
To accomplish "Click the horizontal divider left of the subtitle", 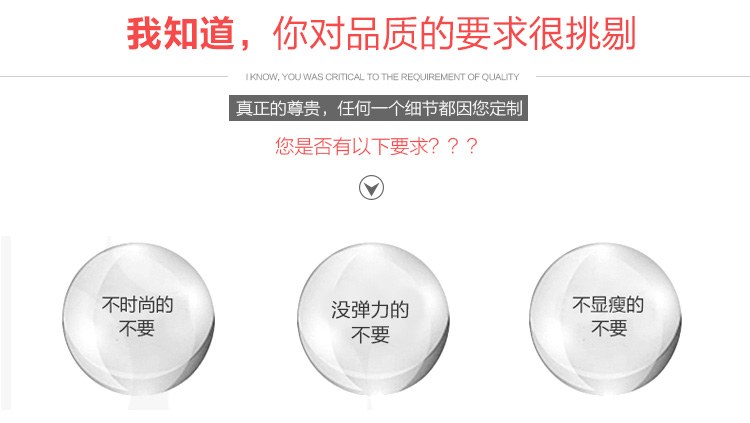I will pyautogui.click(x=114, y=76).
